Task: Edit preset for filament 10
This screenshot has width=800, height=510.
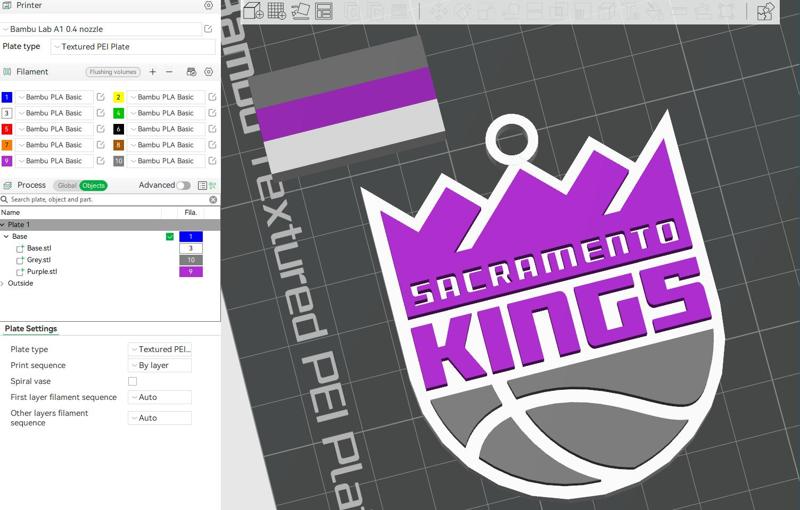Action: pos(212,161)
